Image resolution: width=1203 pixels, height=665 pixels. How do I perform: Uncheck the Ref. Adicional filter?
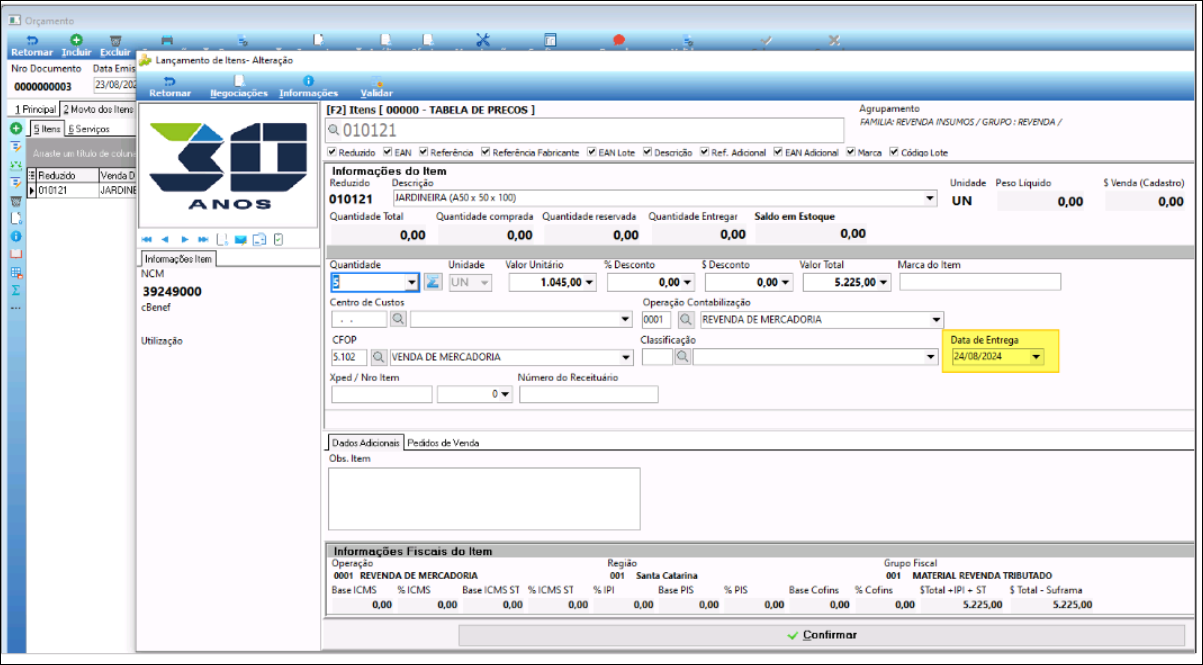(704, 153)
